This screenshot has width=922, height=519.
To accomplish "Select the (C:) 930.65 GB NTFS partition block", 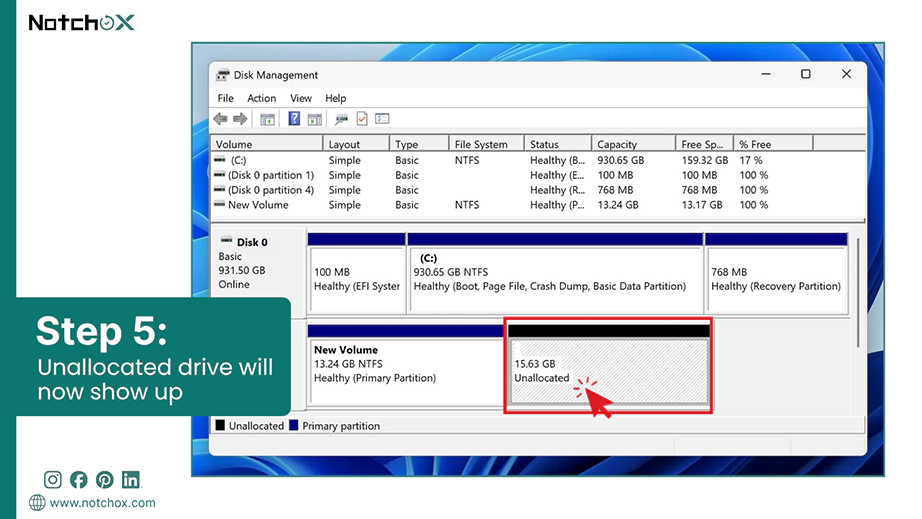I will click(x=555, y=273).
